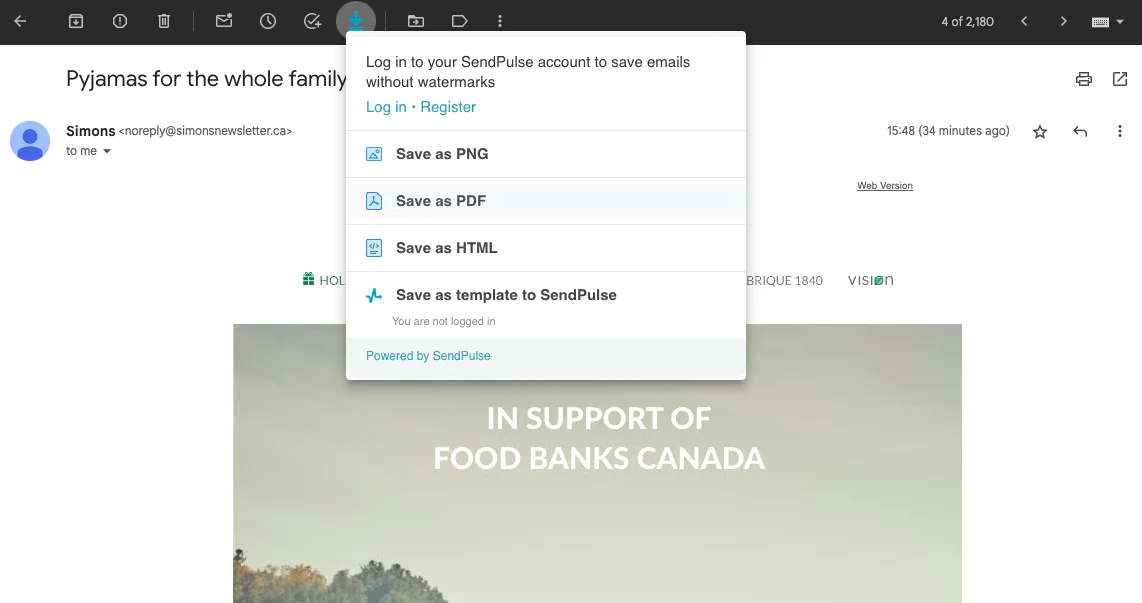The image size is (1142, 603).
Task: Reply to the Simons newsletter
Action: point(1080,130)
